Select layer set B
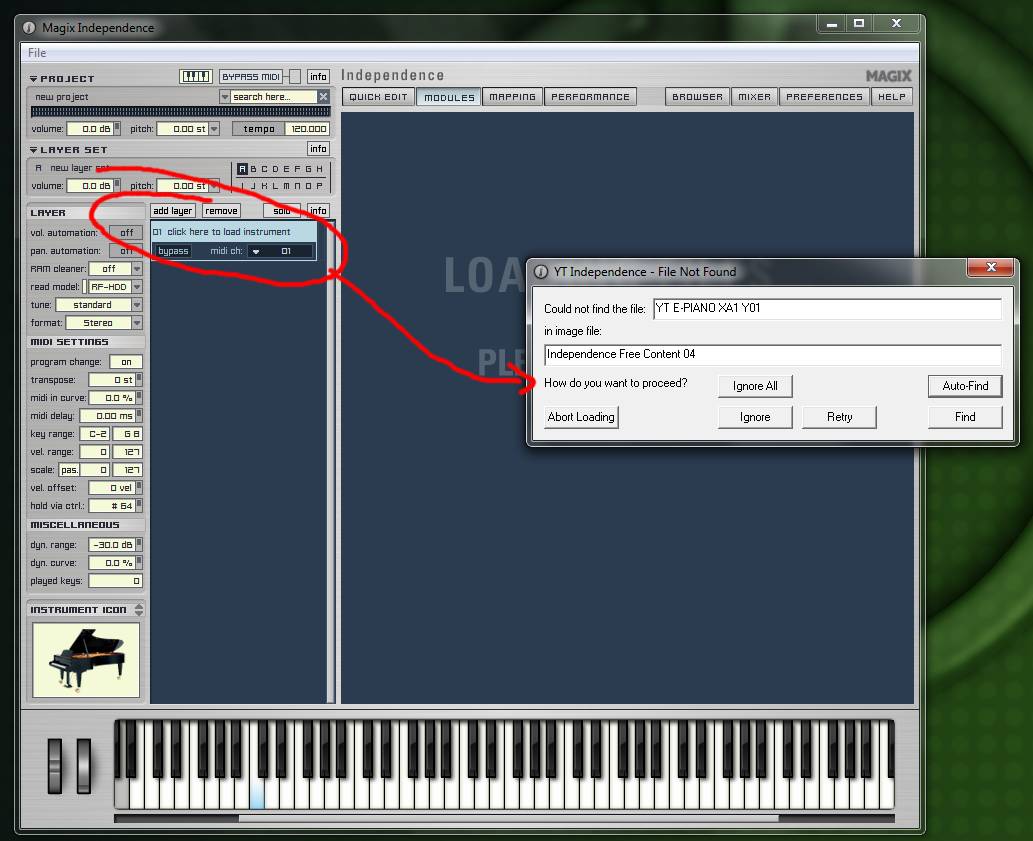The image size is (1033, 841). click(254, 169)
